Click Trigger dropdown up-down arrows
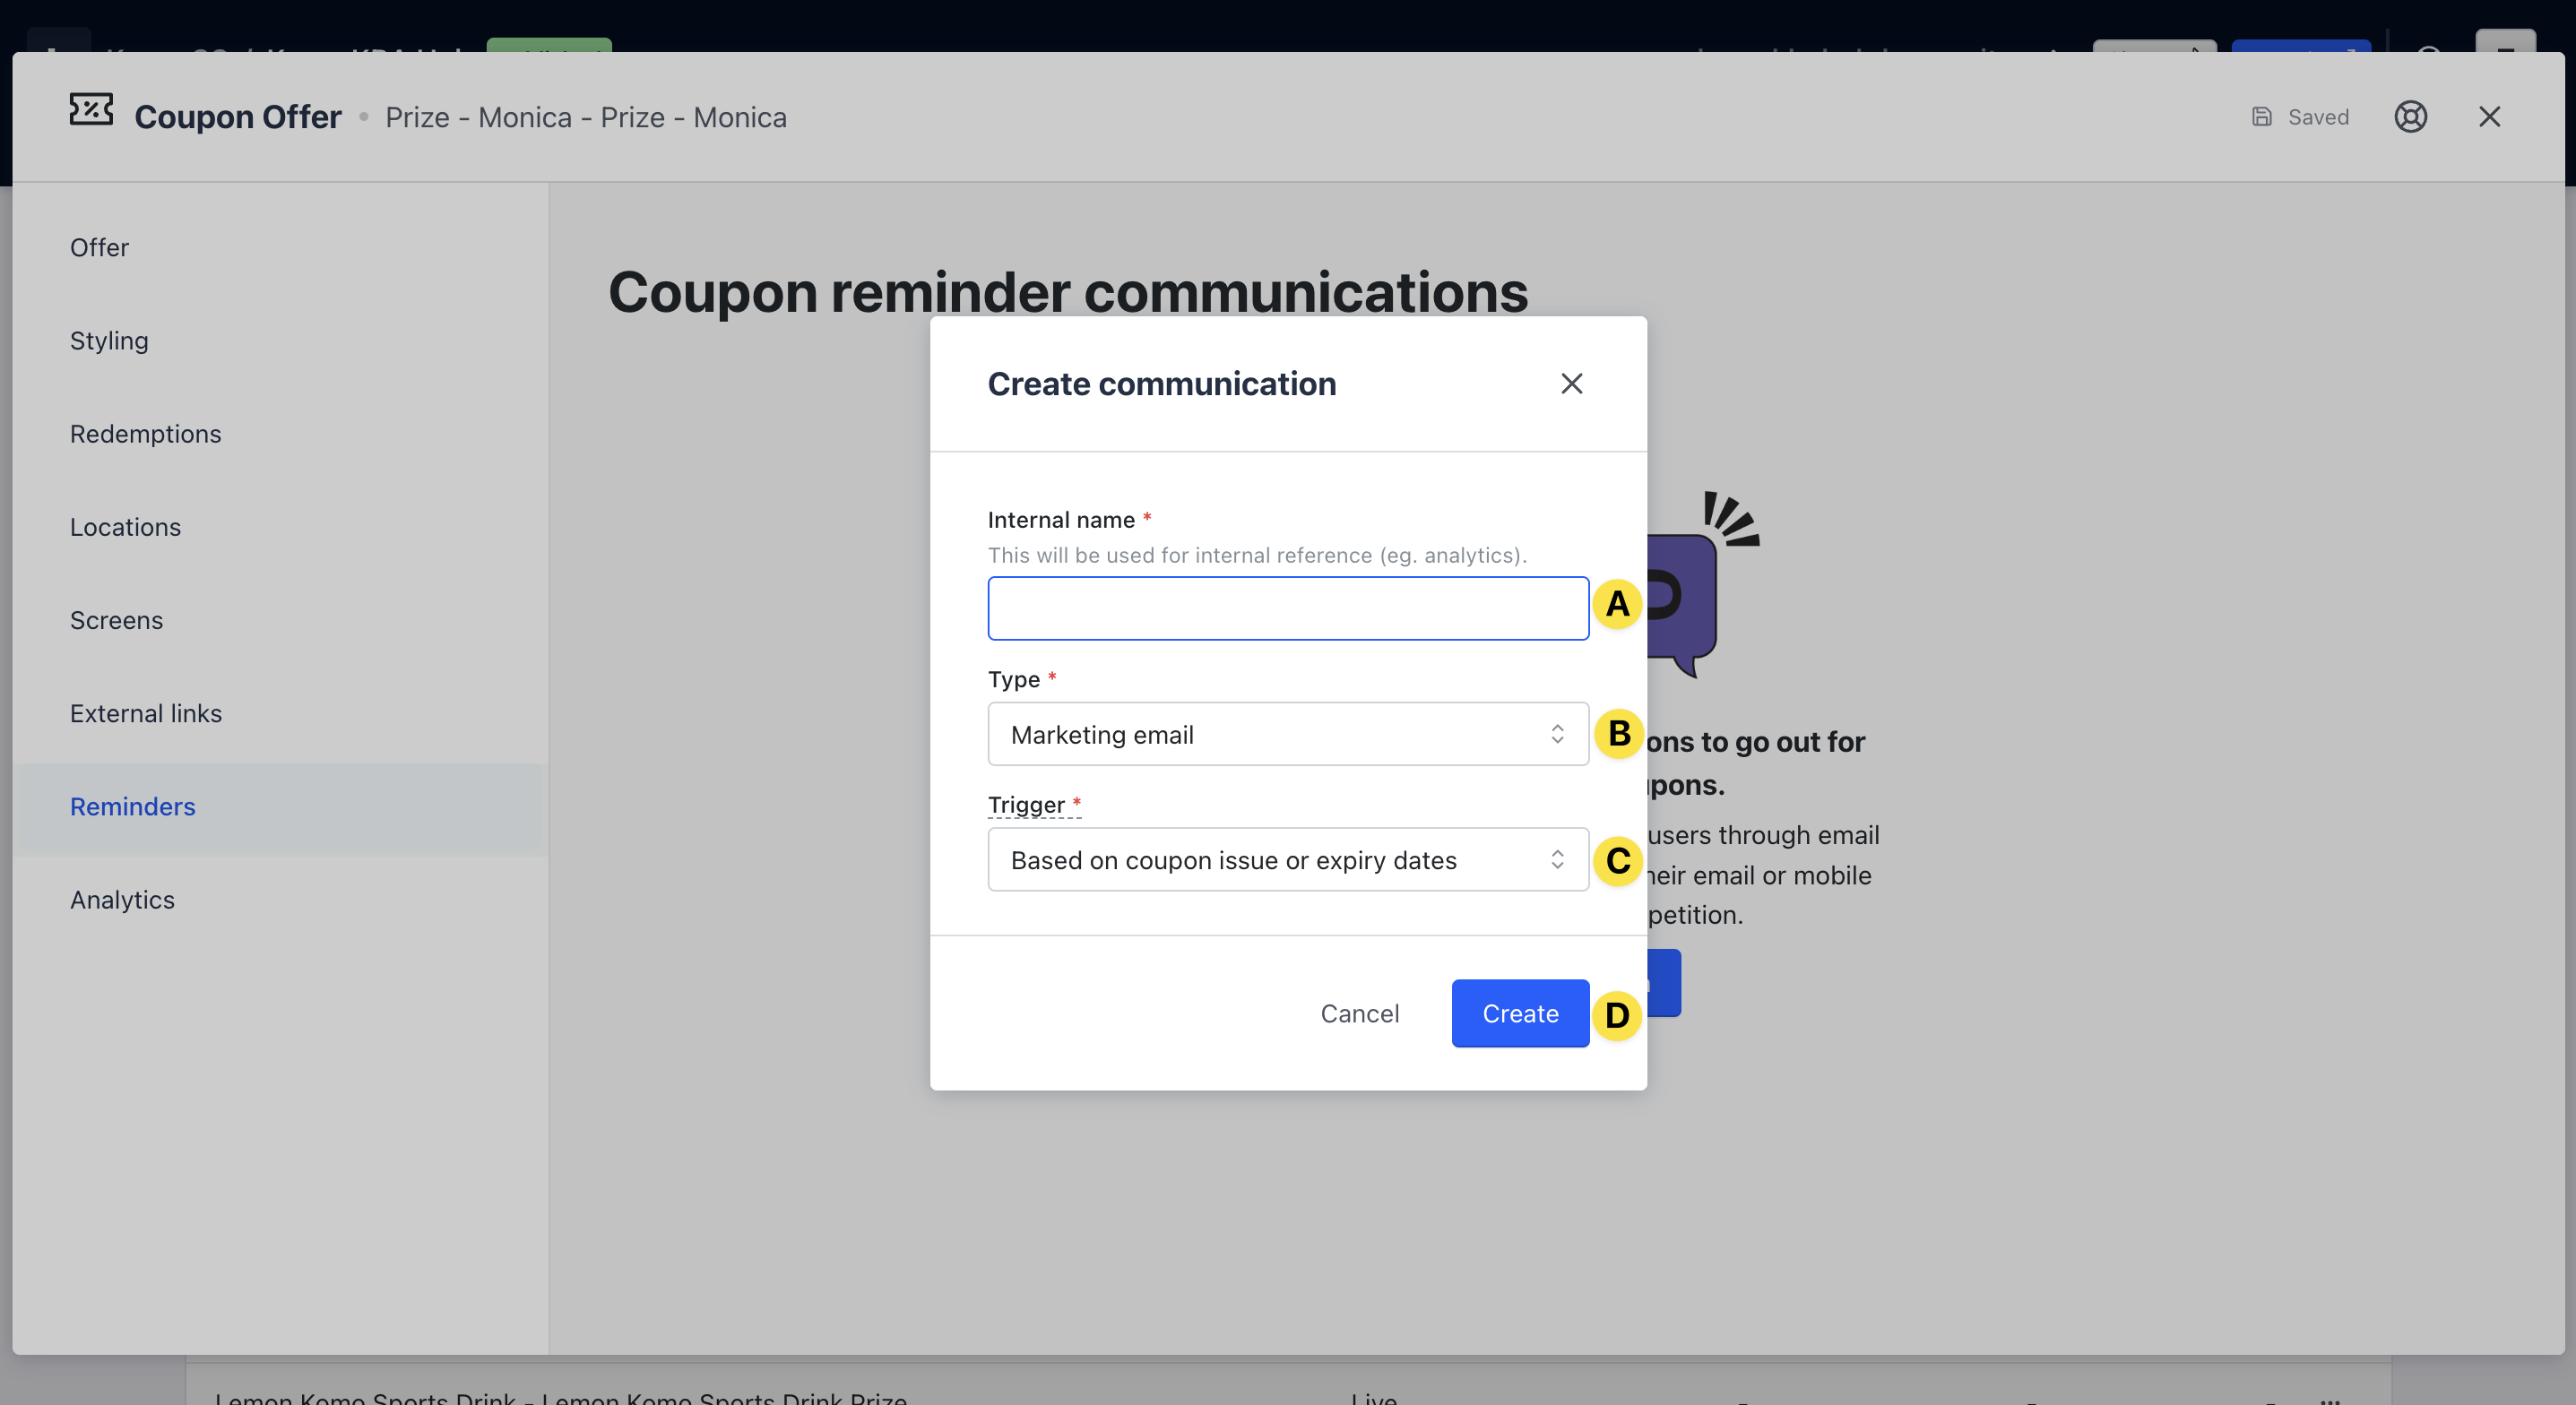 1557,860
